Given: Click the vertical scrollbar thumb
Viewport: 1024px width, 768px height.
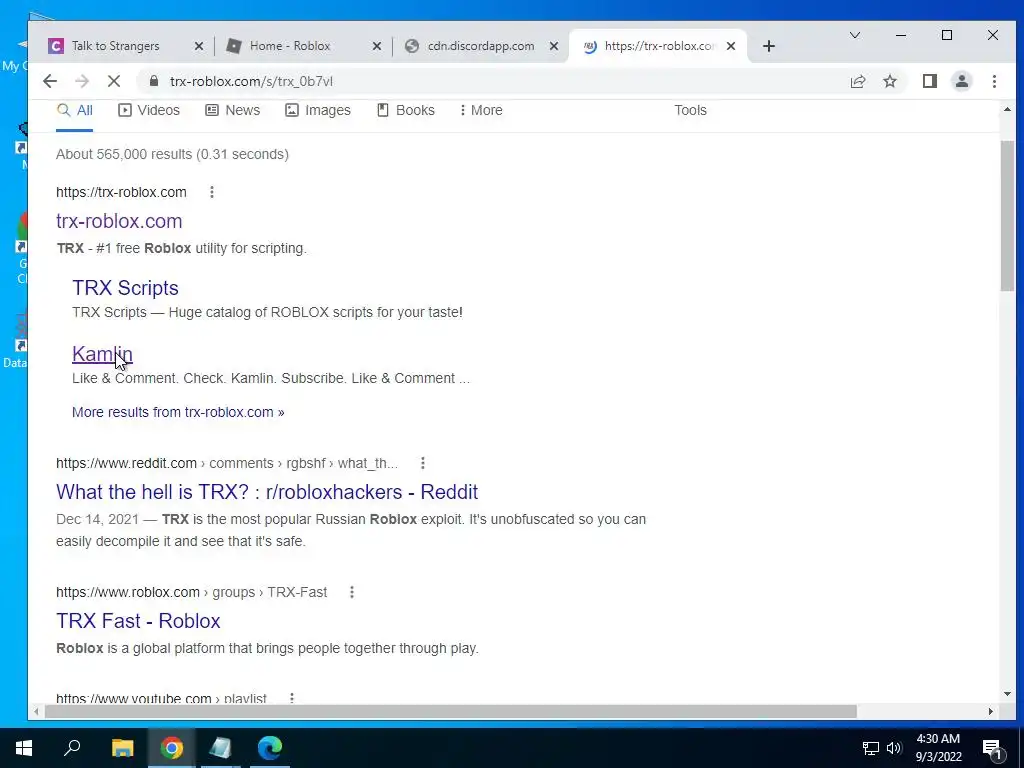Looking at the screenshot, I should click(1006, 216).
